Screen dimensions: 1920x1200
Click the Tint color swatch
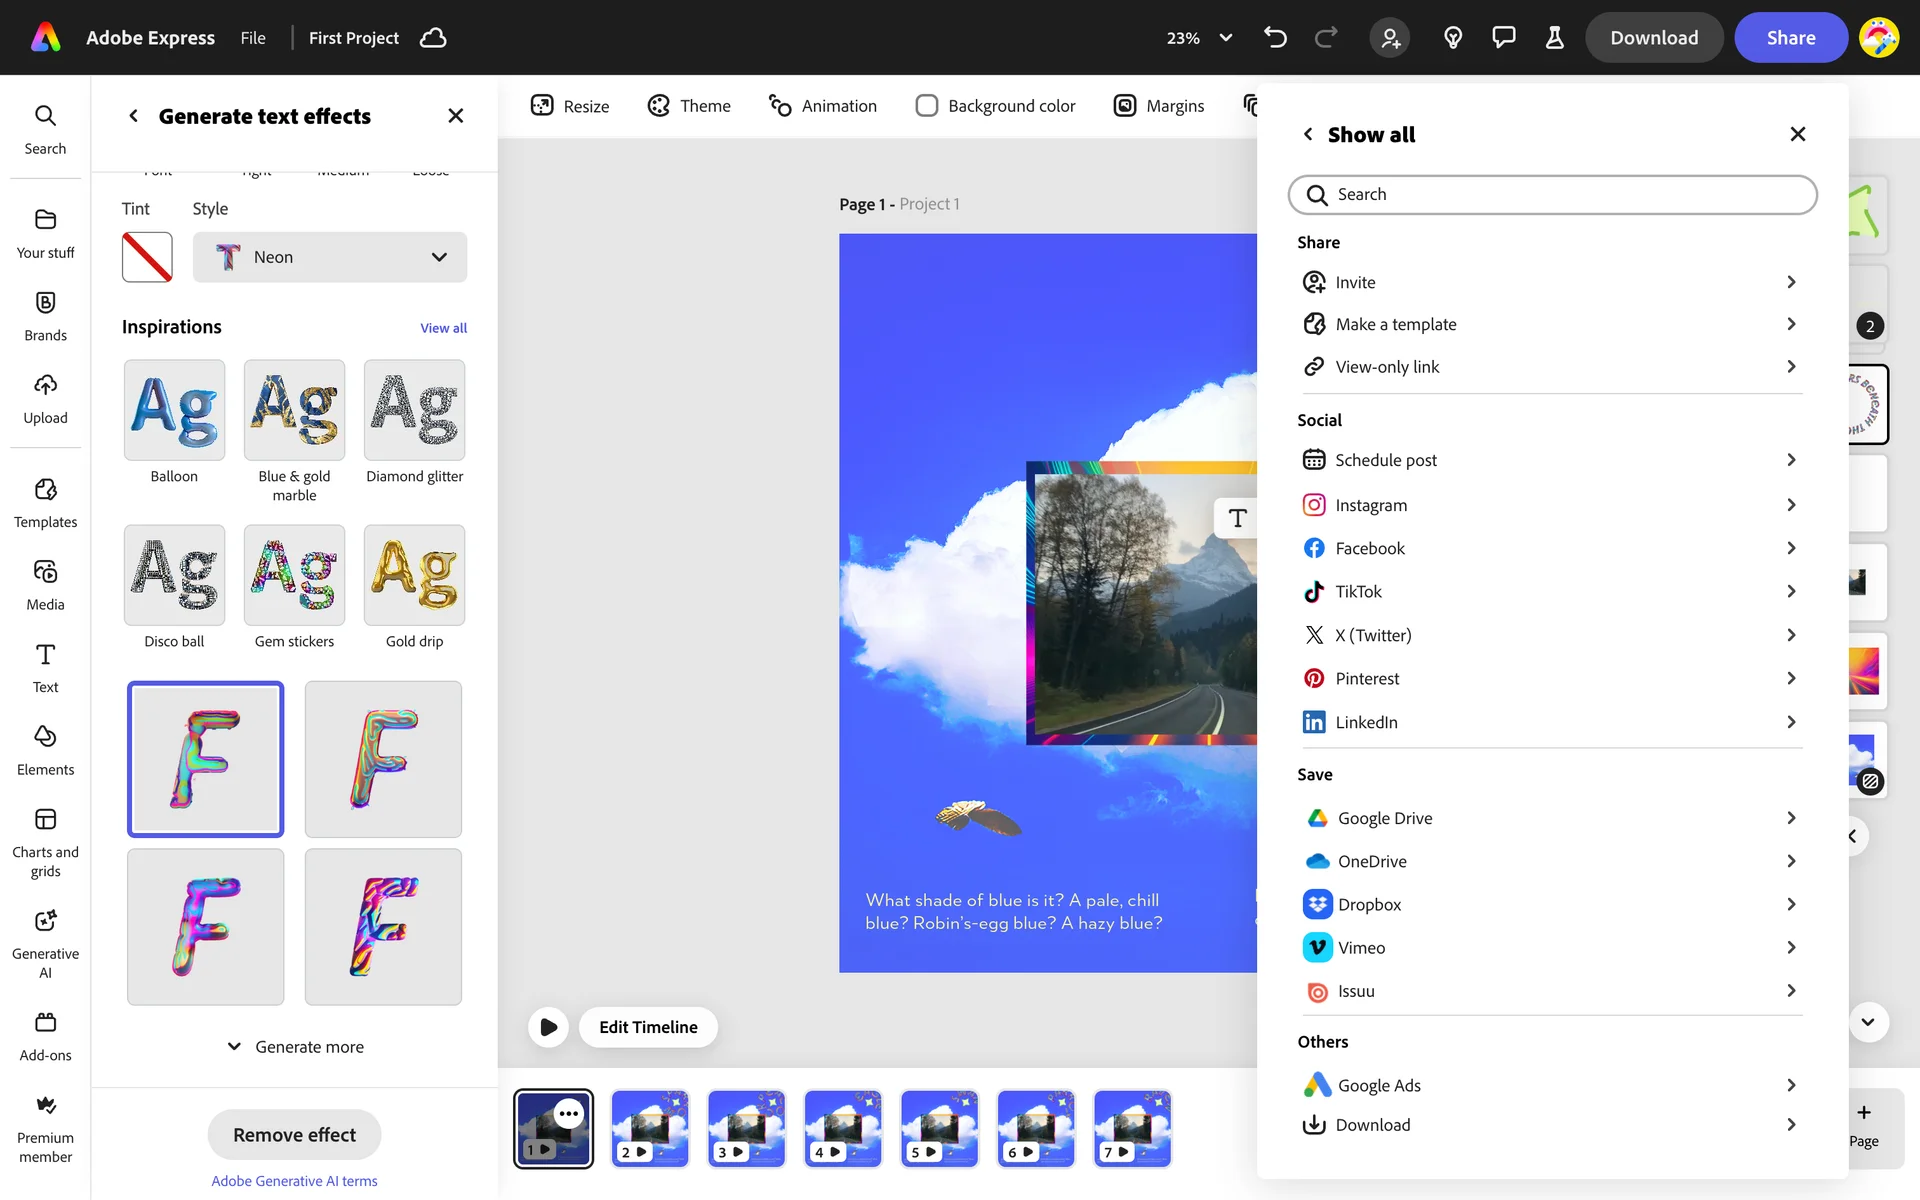[147, 257]
